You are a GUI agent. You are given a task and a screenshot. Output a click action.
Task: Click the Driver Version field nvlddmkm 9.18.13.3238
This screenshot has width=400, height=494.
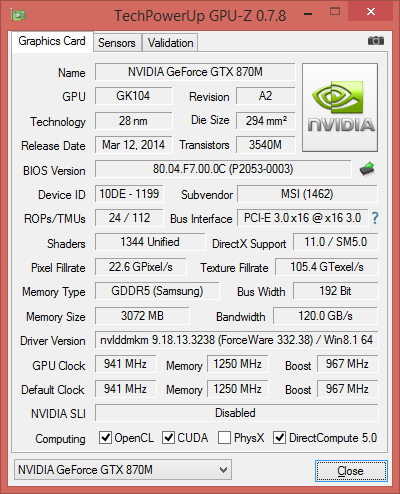(237, 340)
